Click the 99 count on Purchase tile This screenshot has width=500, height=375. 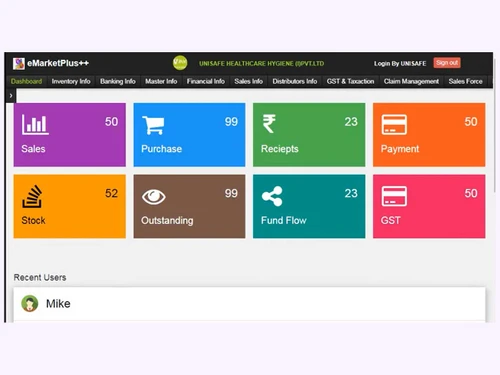231,122
